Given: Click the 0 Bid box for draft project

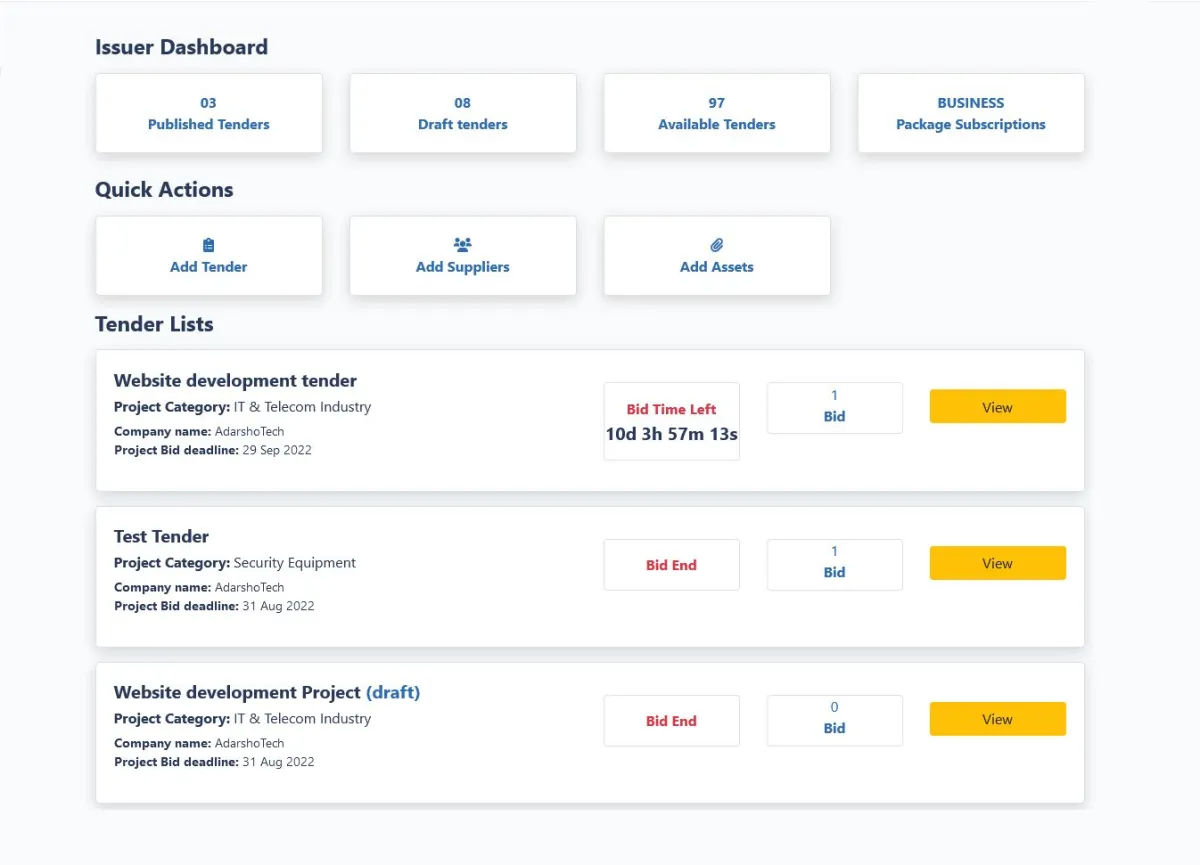Looking at the screenshot, I should (835, 720).
